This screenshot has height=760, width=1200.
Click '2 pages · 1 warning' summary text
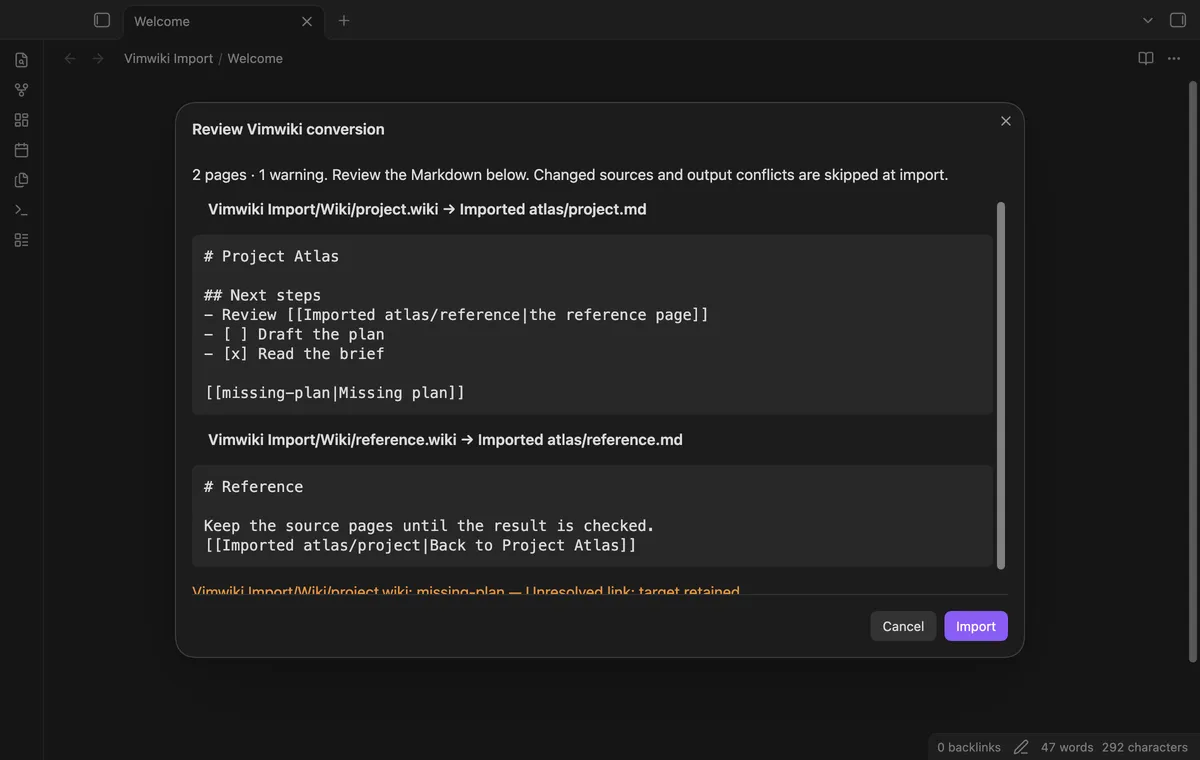coord(258,175)
